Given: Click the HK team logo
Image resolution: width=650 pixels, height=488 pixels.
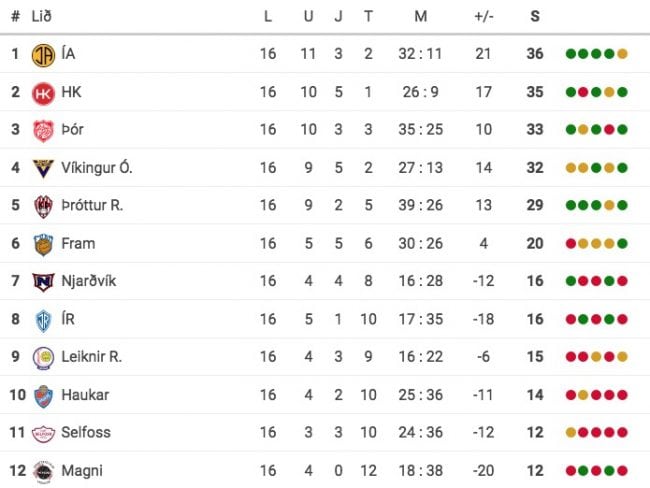Looking at the screenshot, I should [x=43, y=92].
